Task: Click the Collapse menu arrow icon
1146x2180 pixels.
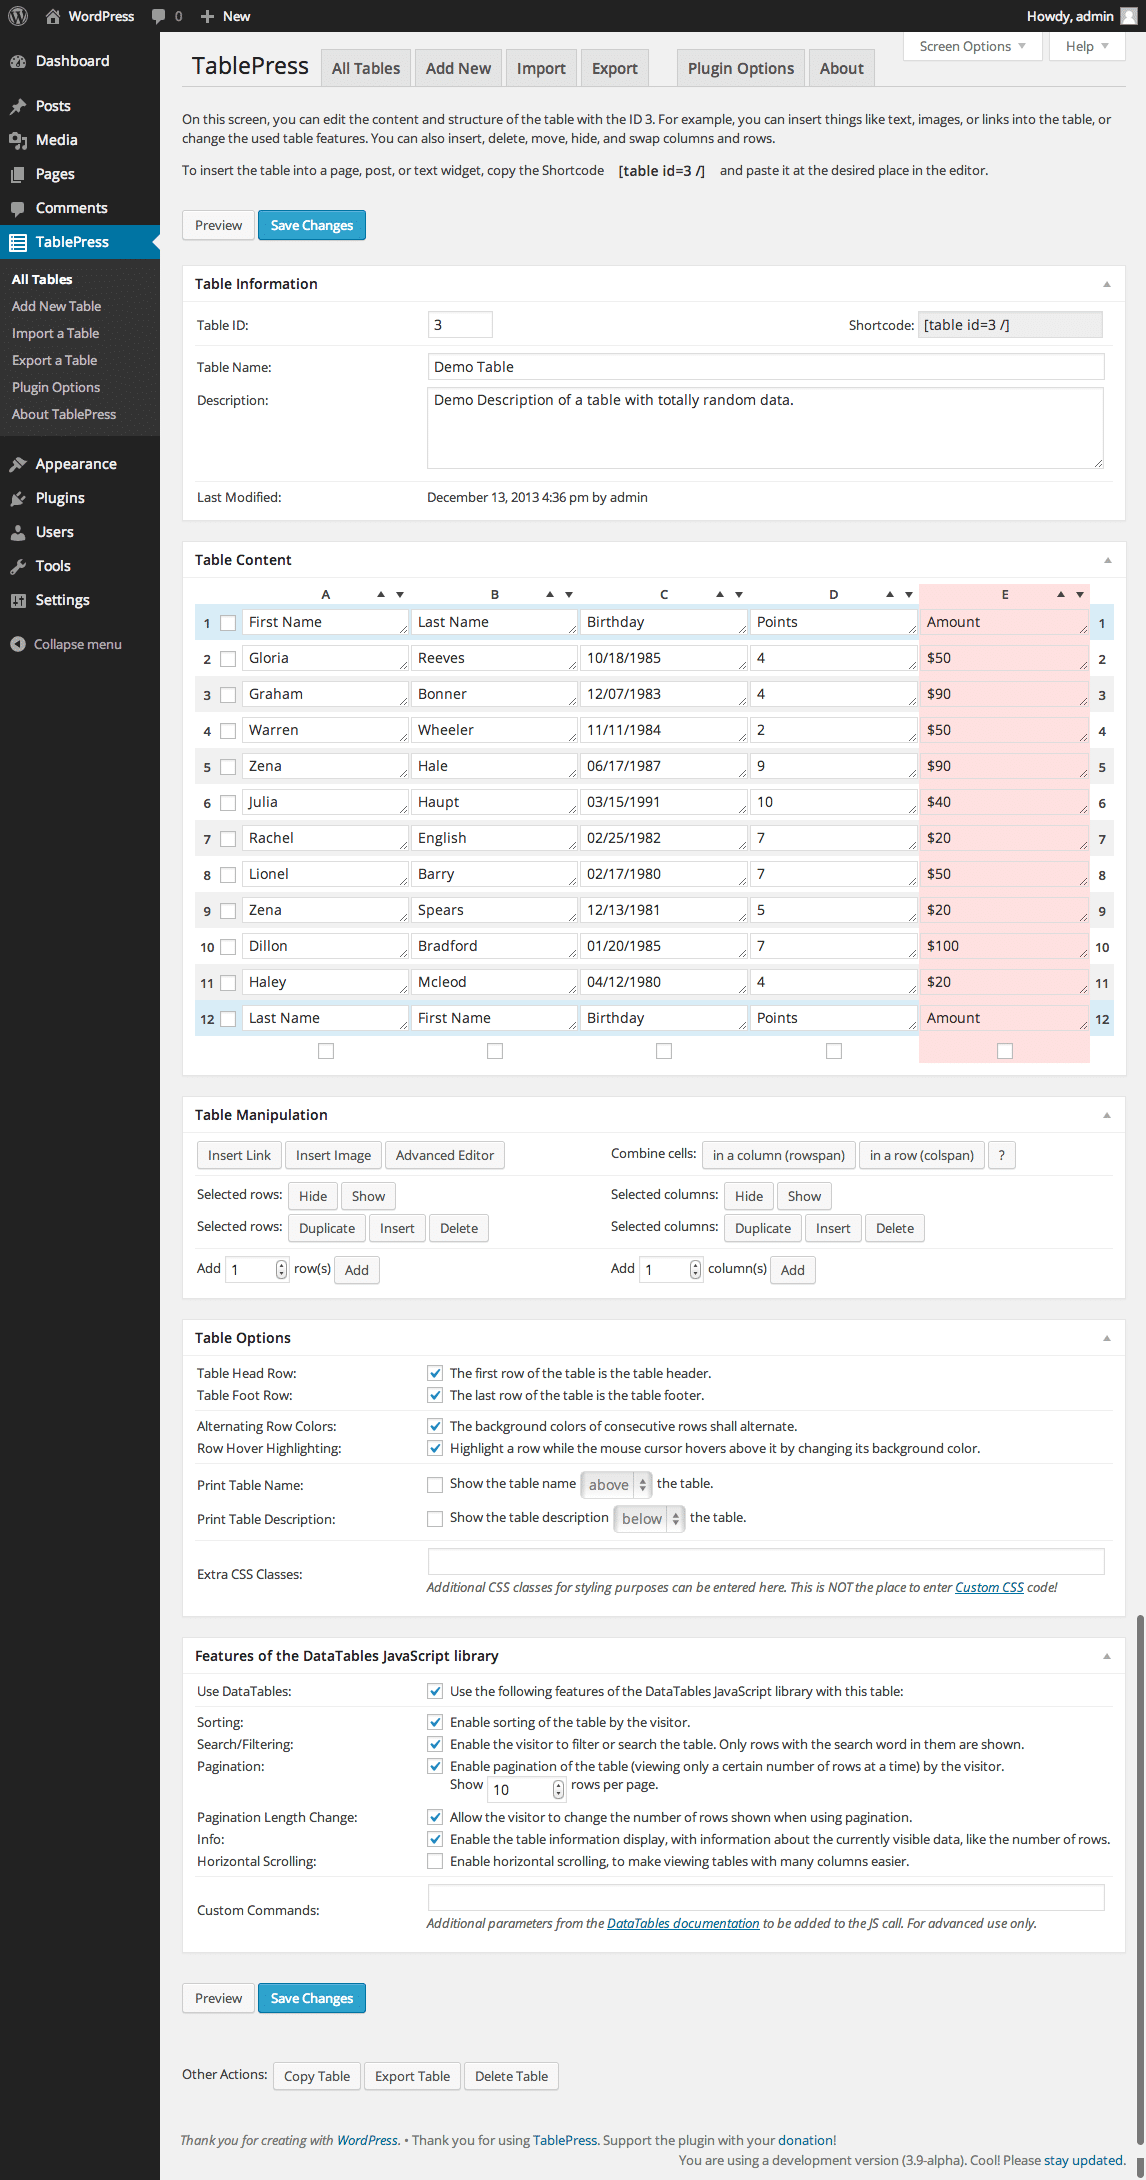Action: [18, 644]
